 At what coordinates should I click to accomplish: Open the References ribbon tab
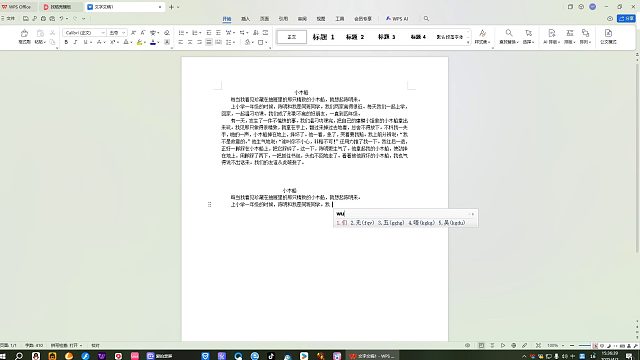(283, 19)
